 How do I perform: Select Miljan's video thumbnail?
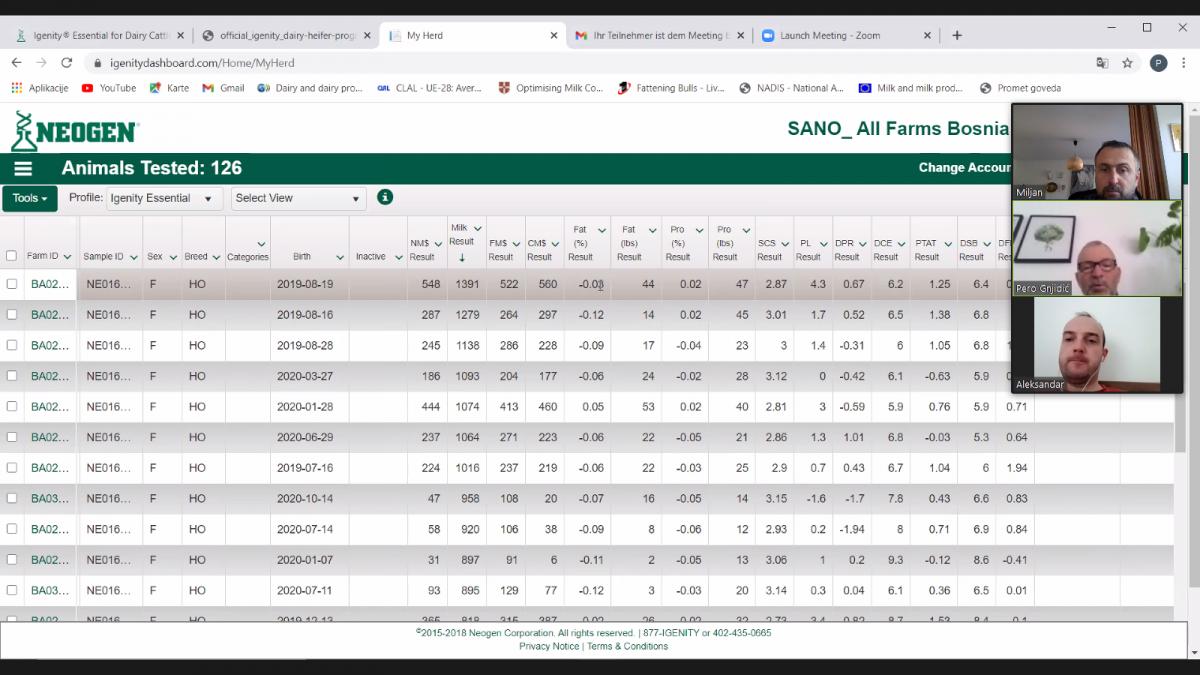(x=1097, y=152)
